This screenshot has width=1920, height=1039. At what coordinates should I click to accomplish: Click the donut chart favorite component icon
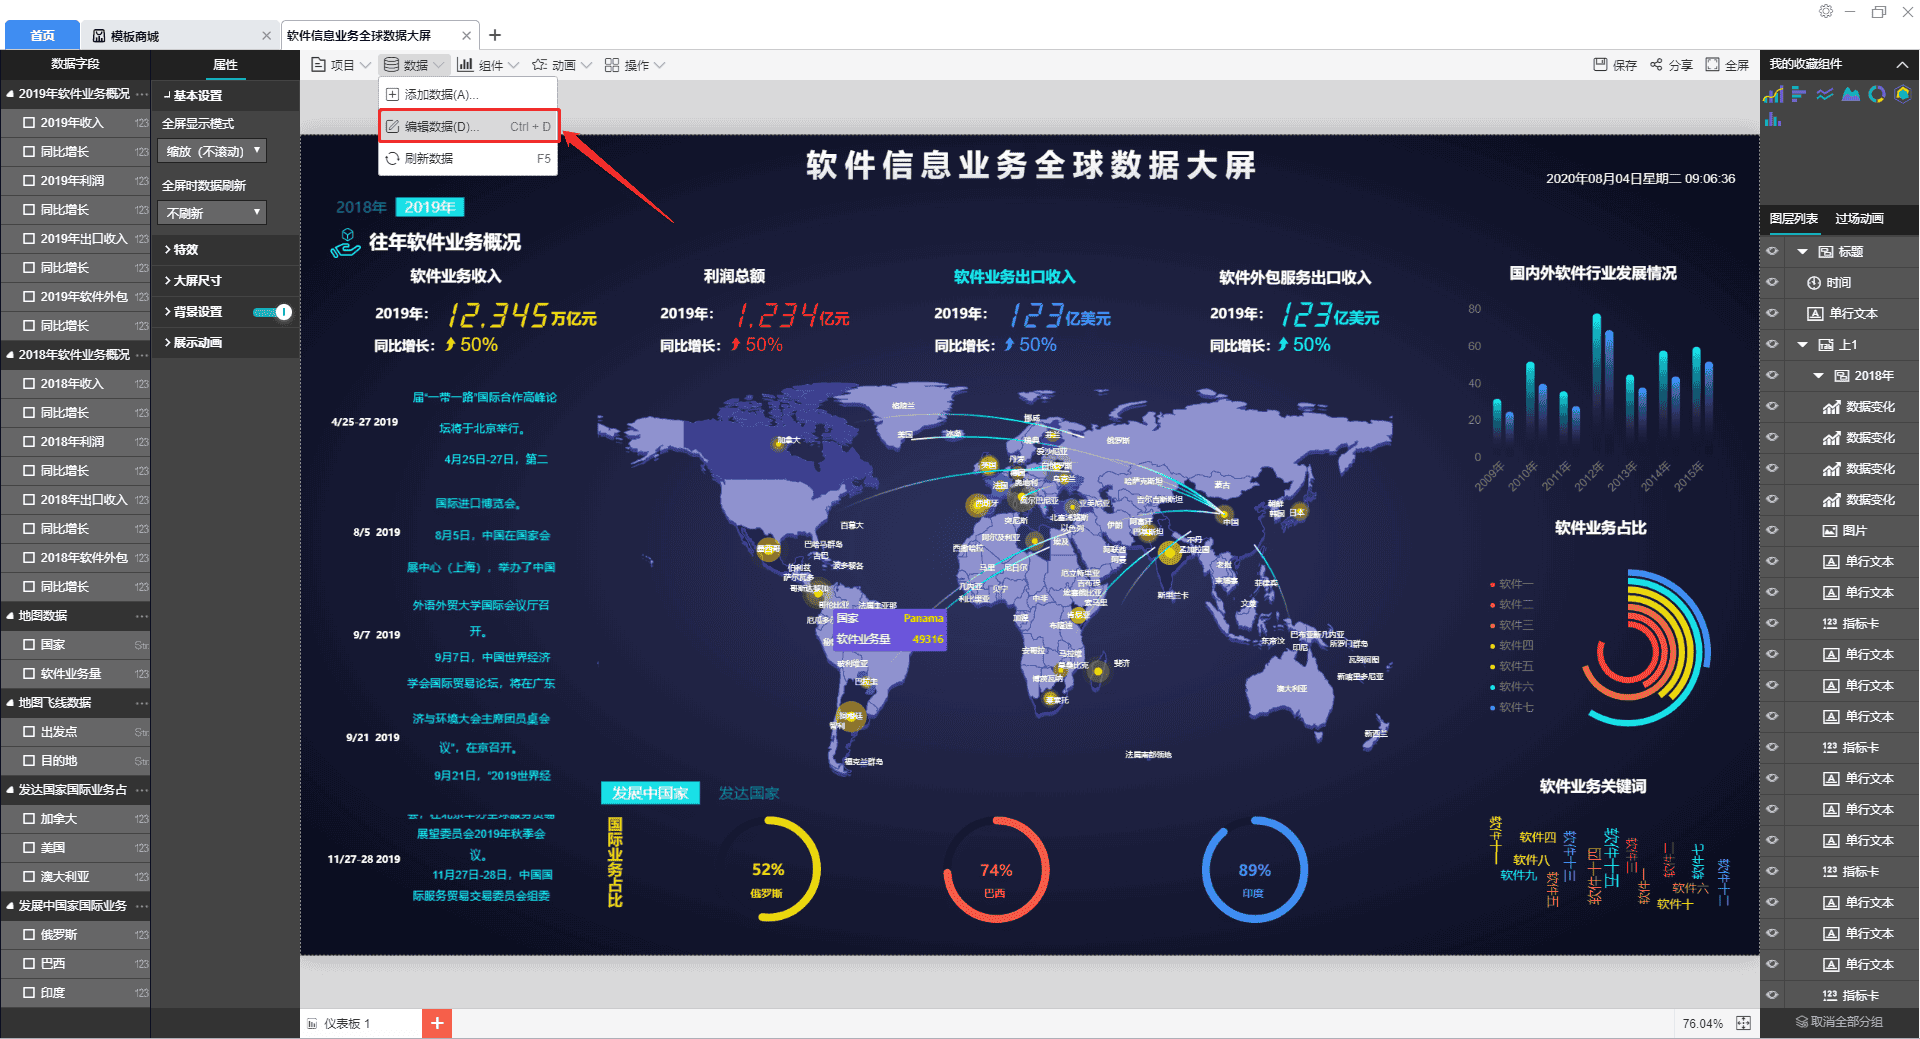coord(1877,94)
